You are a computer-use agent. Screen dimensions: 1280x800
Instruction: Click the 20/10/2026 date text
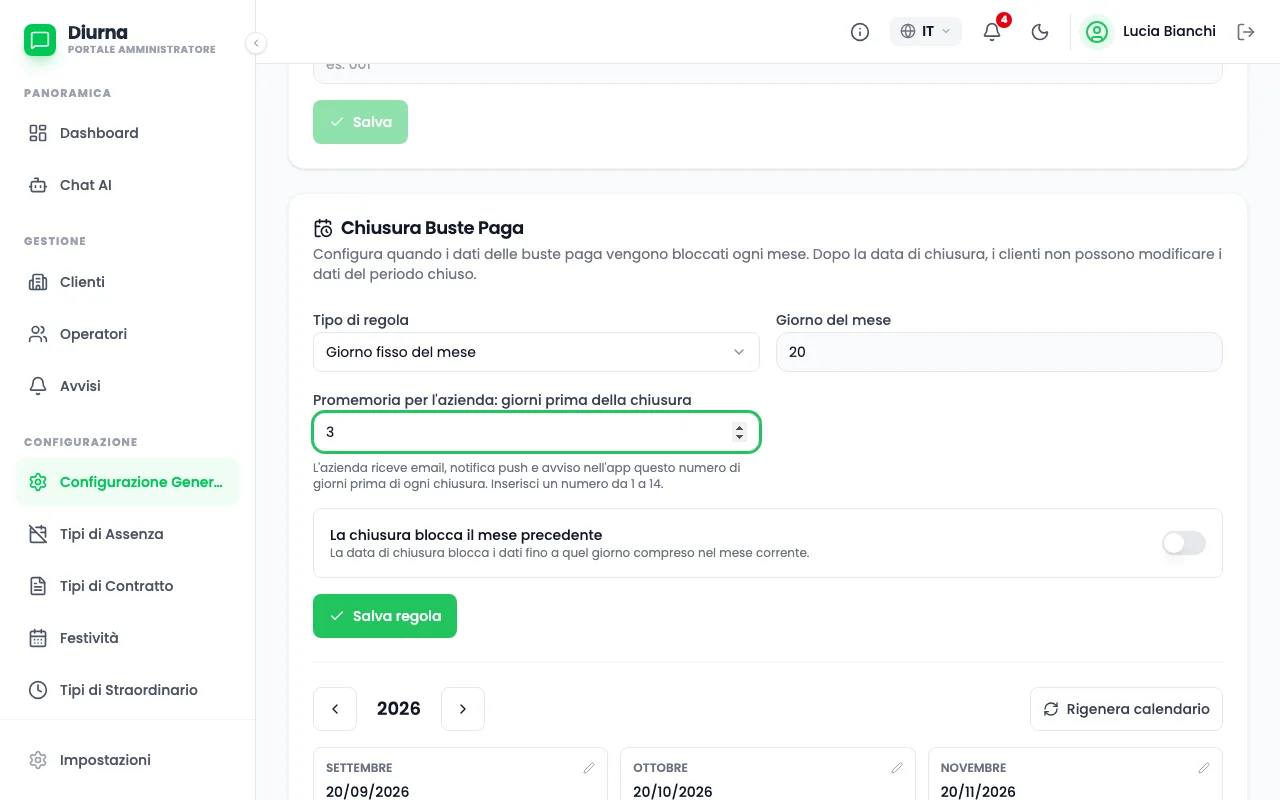point(675,791)
